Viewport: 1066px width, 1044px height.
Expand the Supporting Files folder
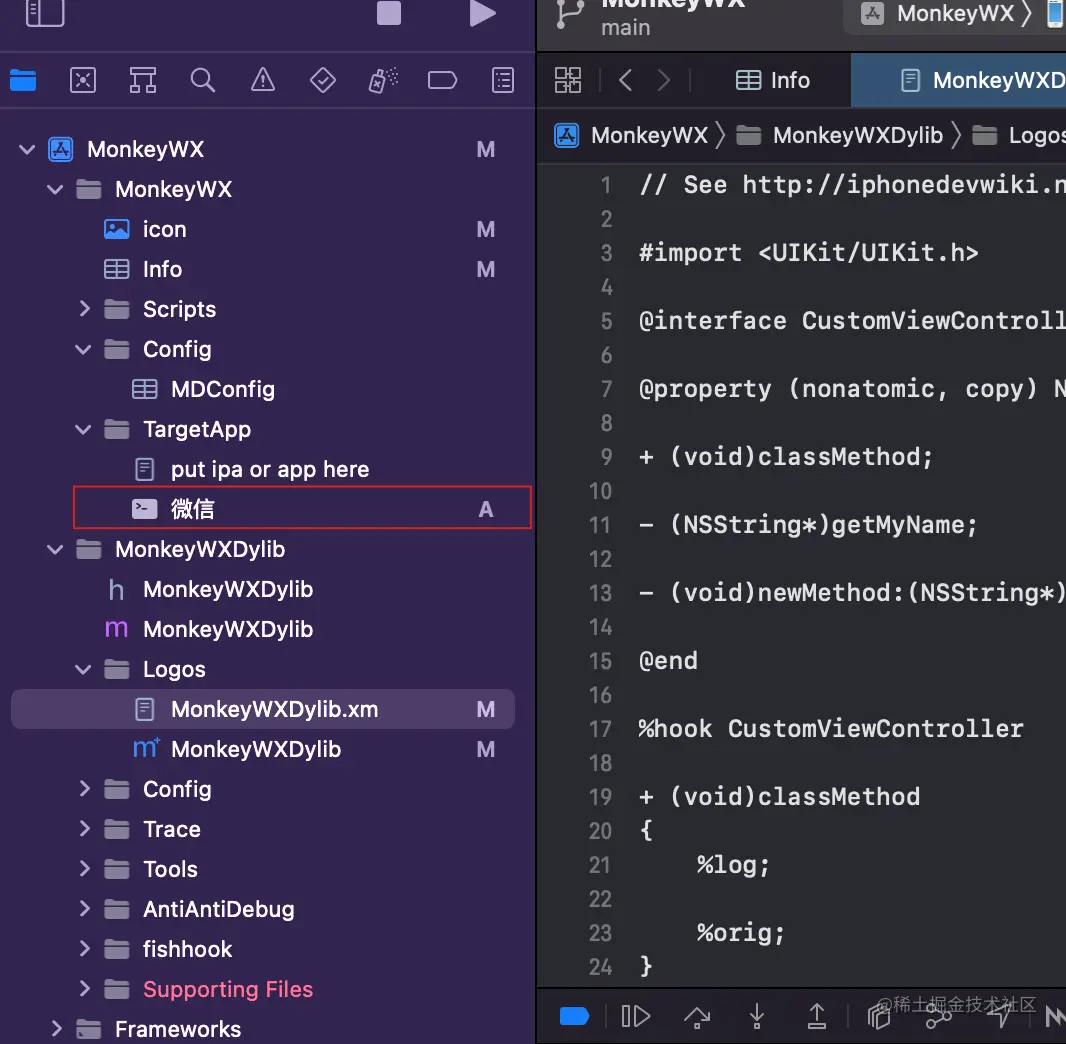coord(84,989)
